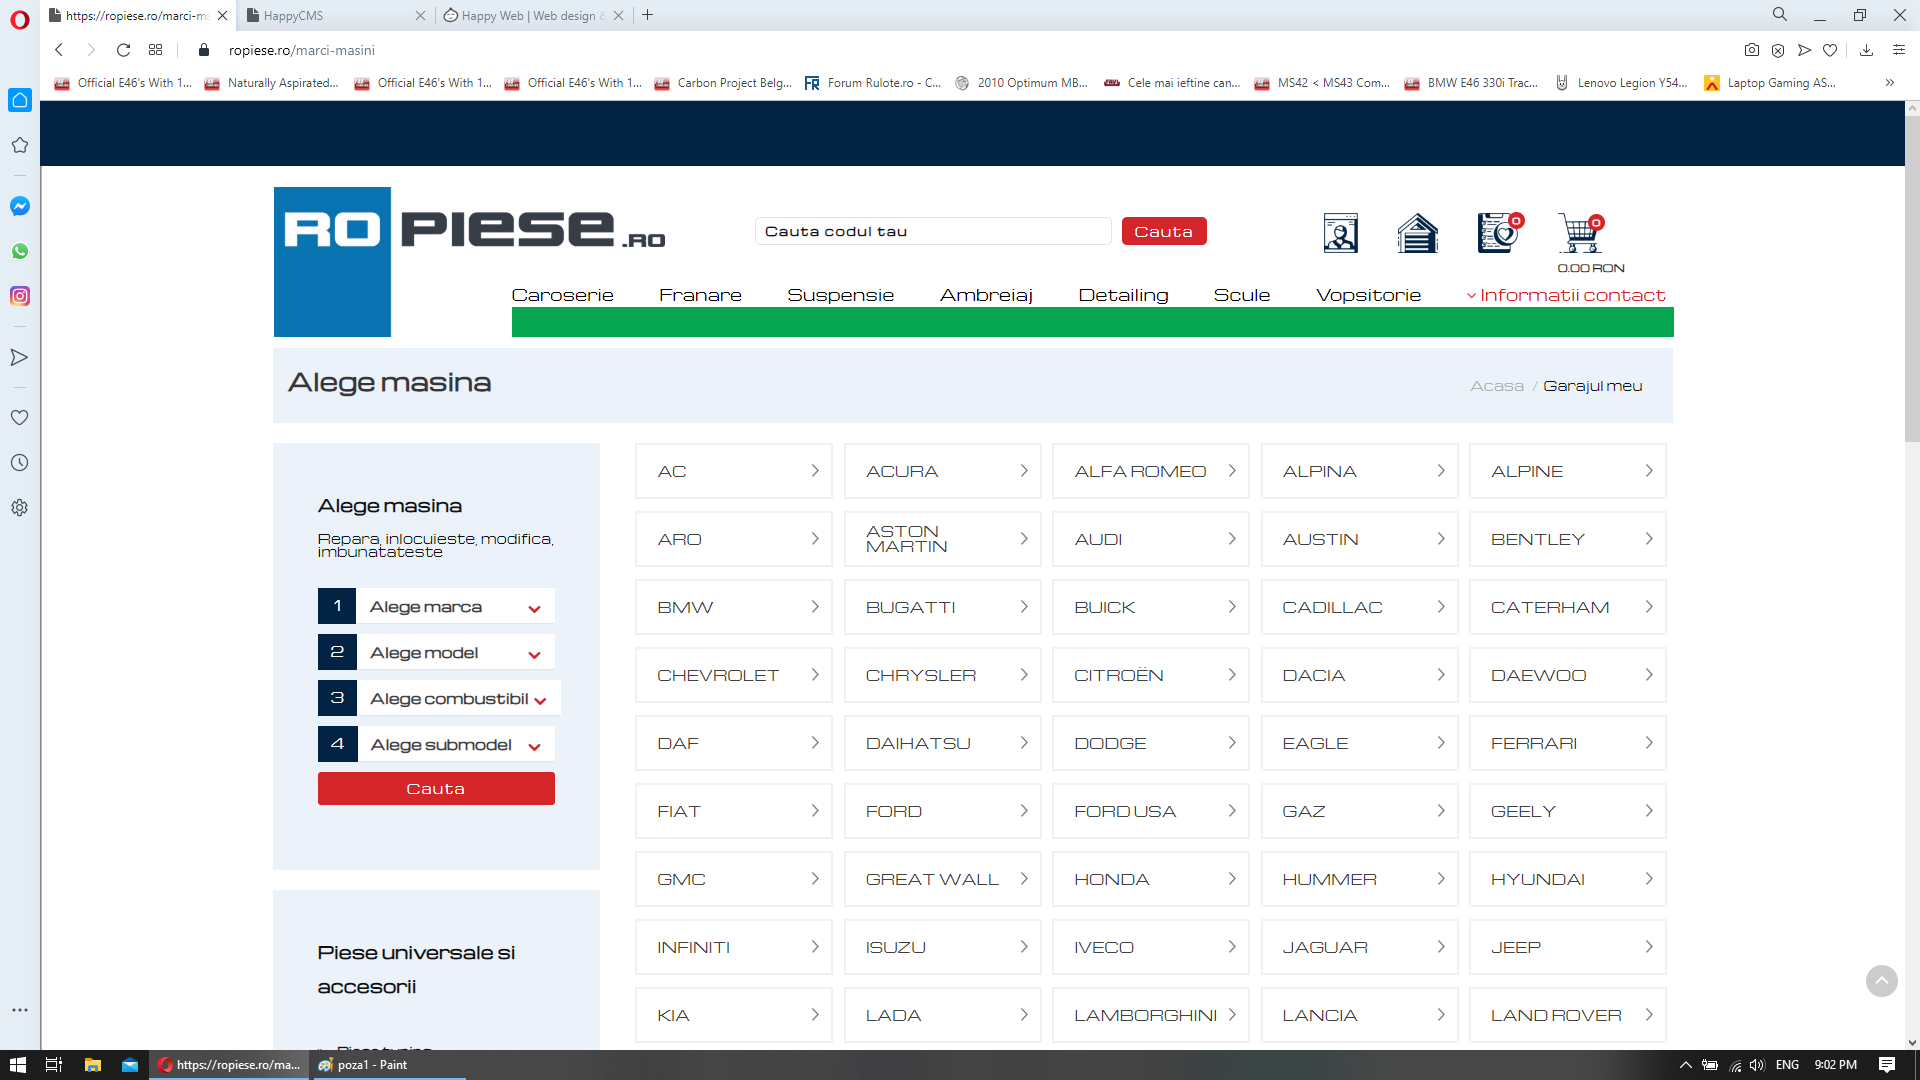Open the Alege submodel dropdown
Viewport: 1920px width, 1080px height.
click(x=436, y=745)
